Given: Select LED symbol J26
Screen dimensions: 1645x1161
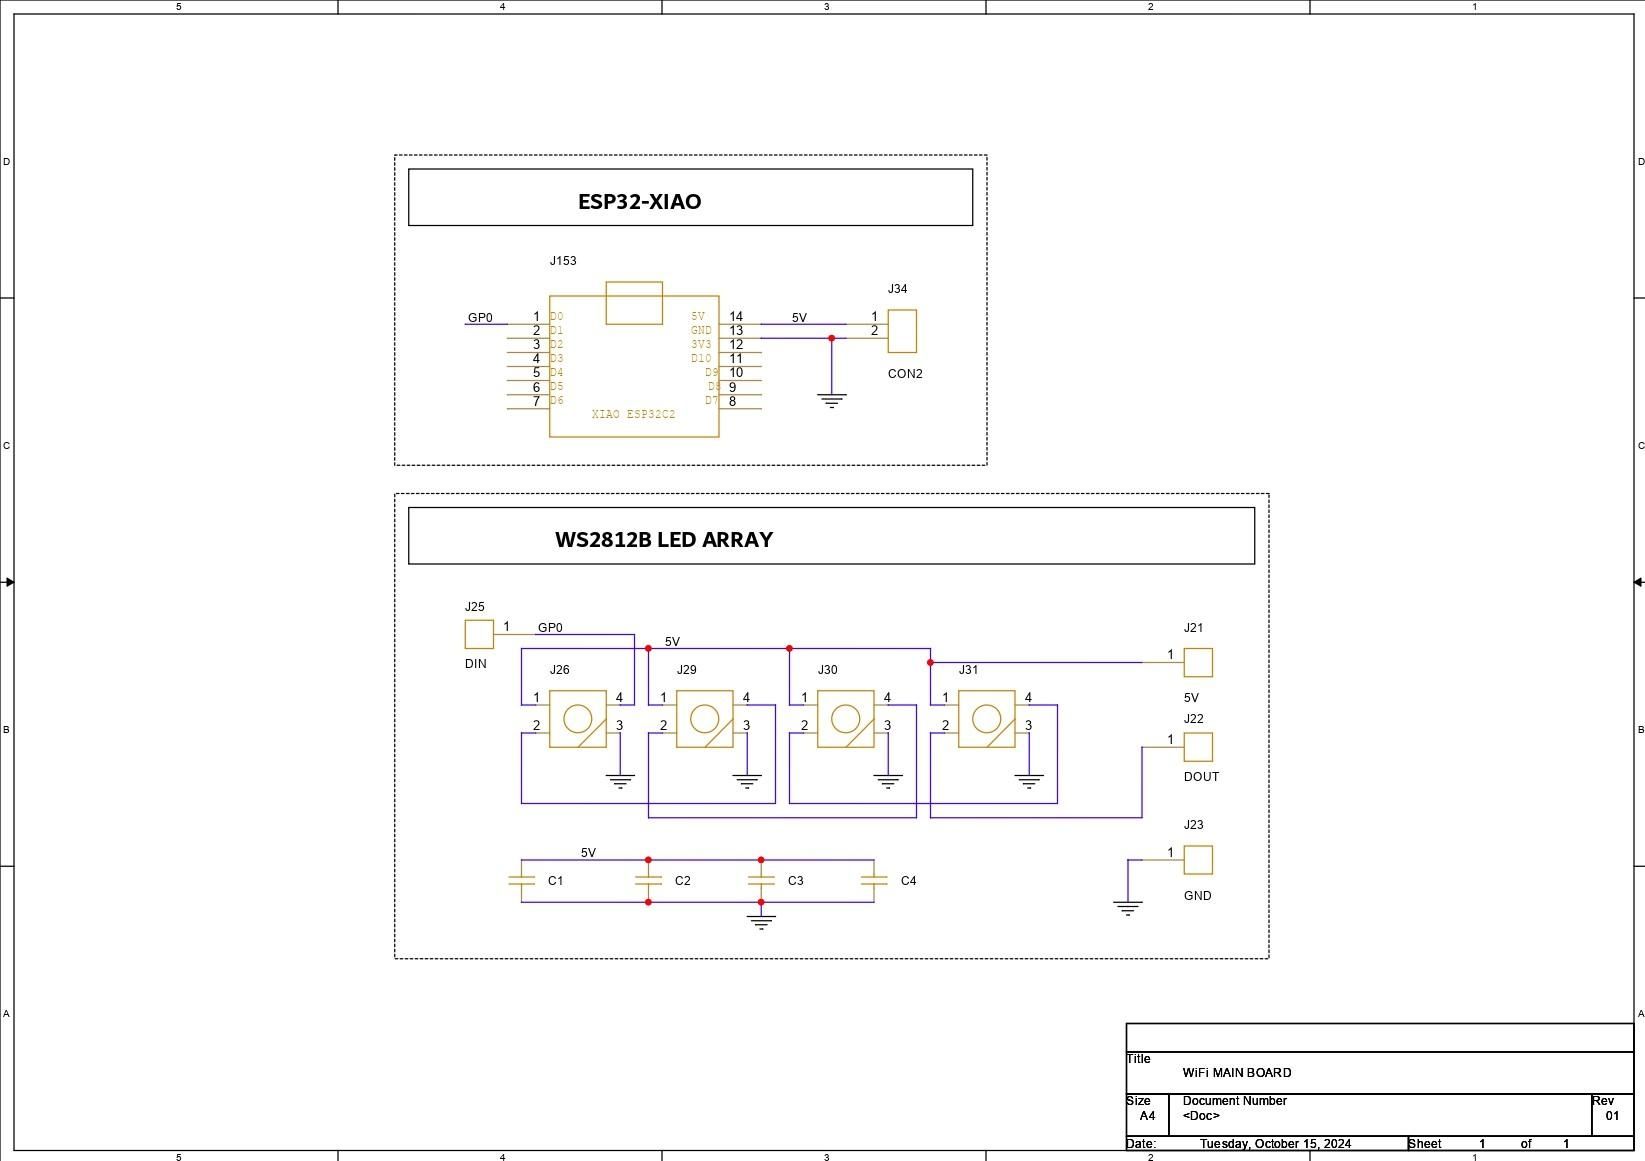Looking at the screenshot, I should (x=578, y=719).
